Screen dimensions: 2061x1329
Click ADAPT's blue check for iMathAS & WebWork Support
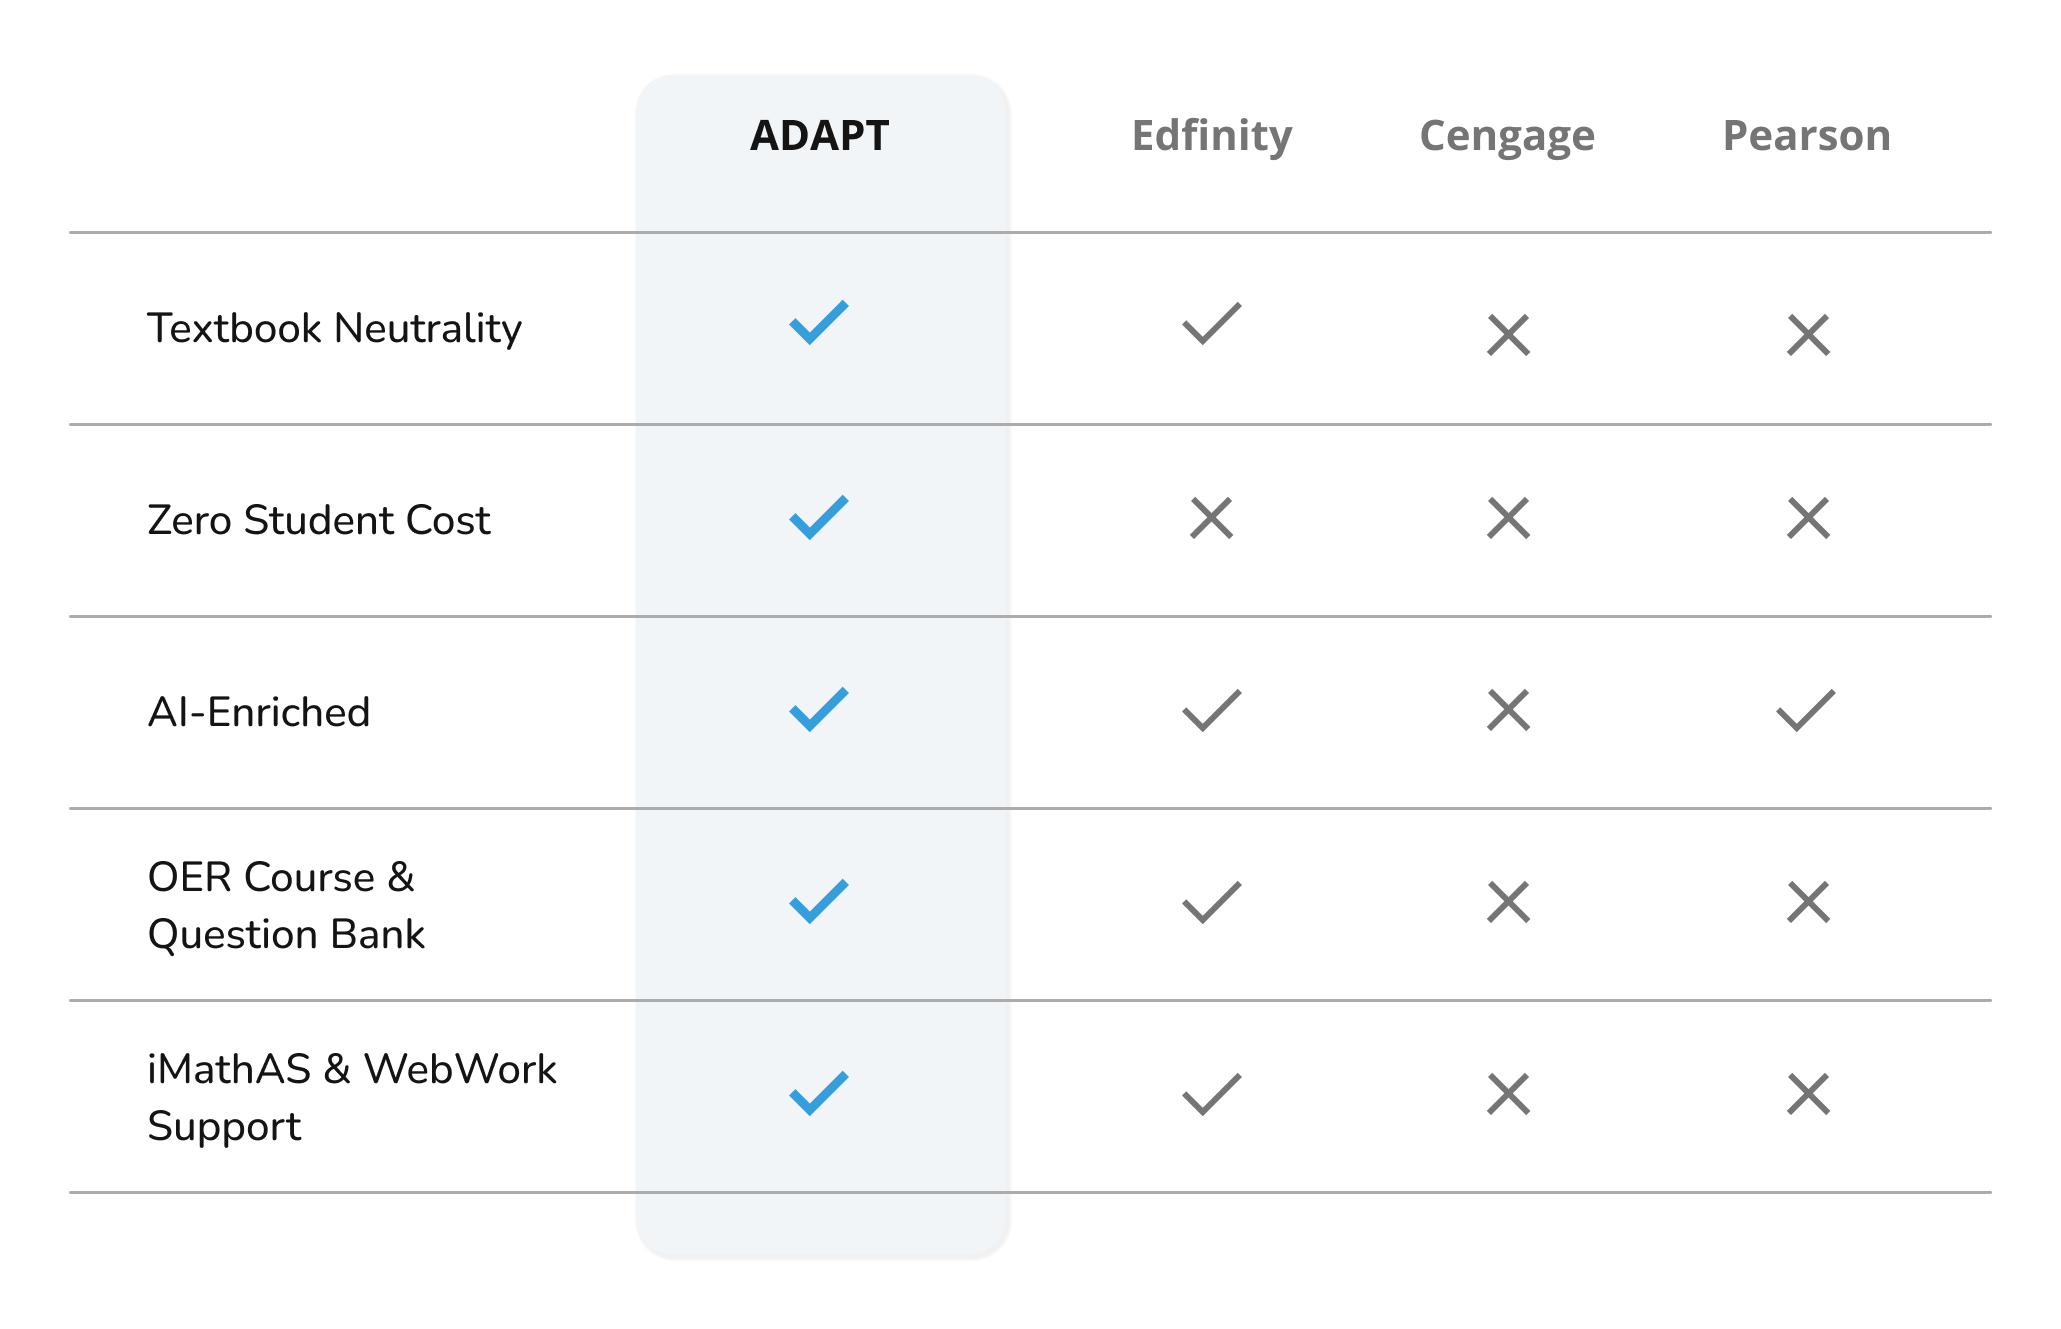(818, 1093)
